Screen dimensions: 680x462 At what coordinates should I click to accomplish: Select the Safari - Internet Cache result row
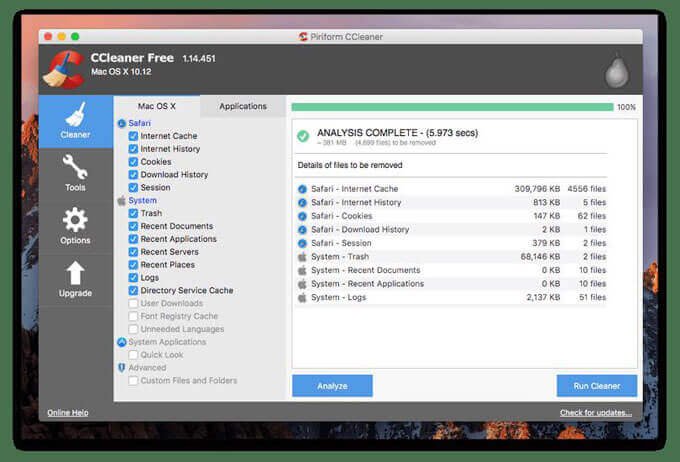click(451, 189)
